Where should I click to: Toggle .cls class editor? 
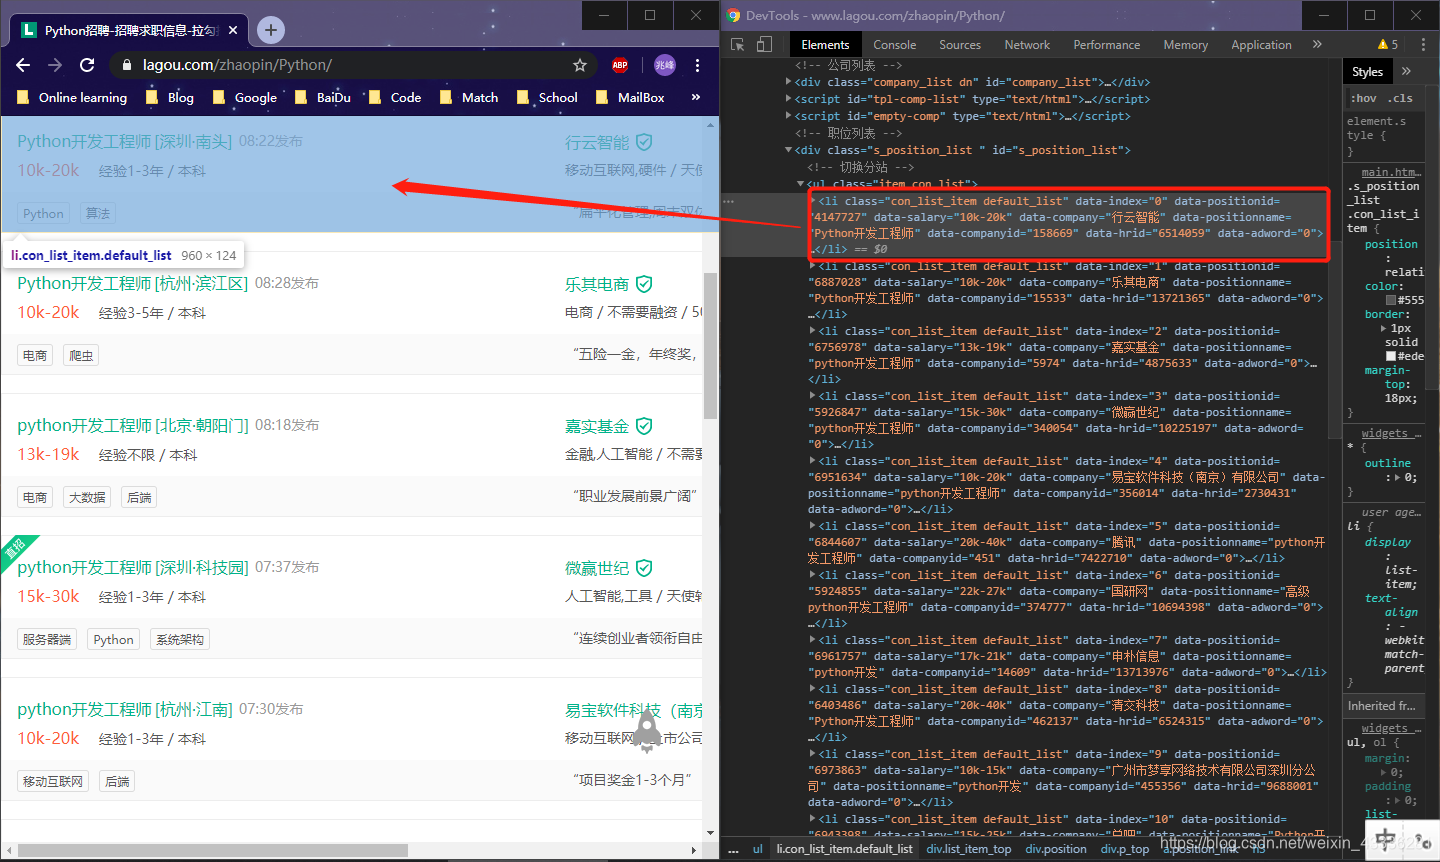click(x=1400, y=98)
